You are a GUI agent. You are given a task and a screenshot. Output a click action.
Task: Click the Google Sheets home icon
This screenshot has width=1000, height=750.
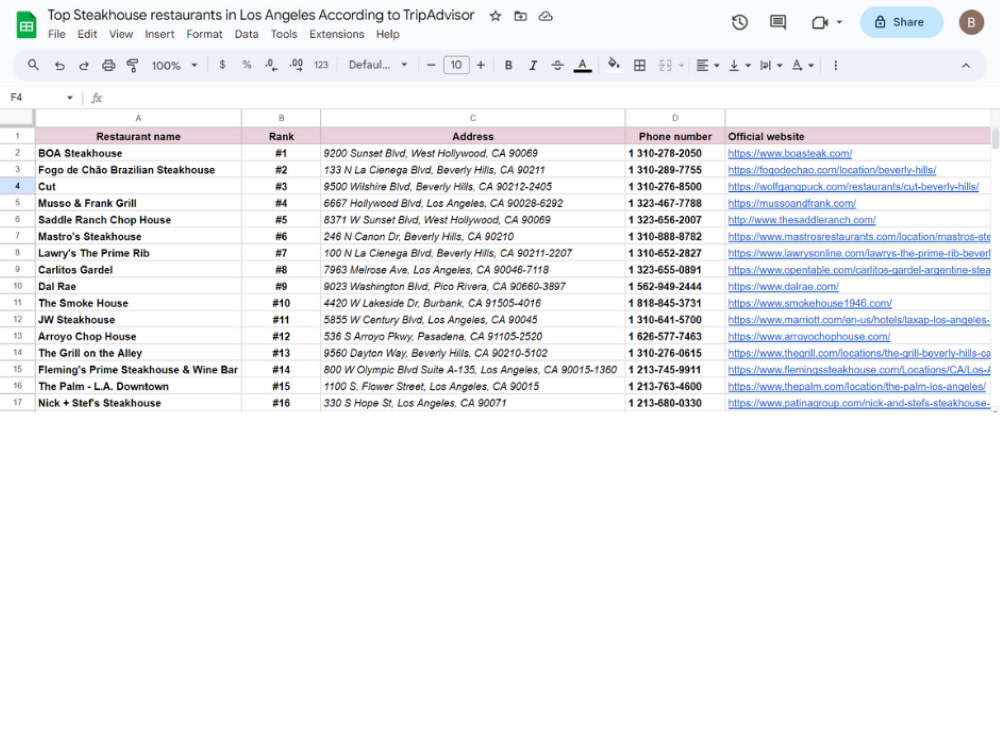(25, 22)
